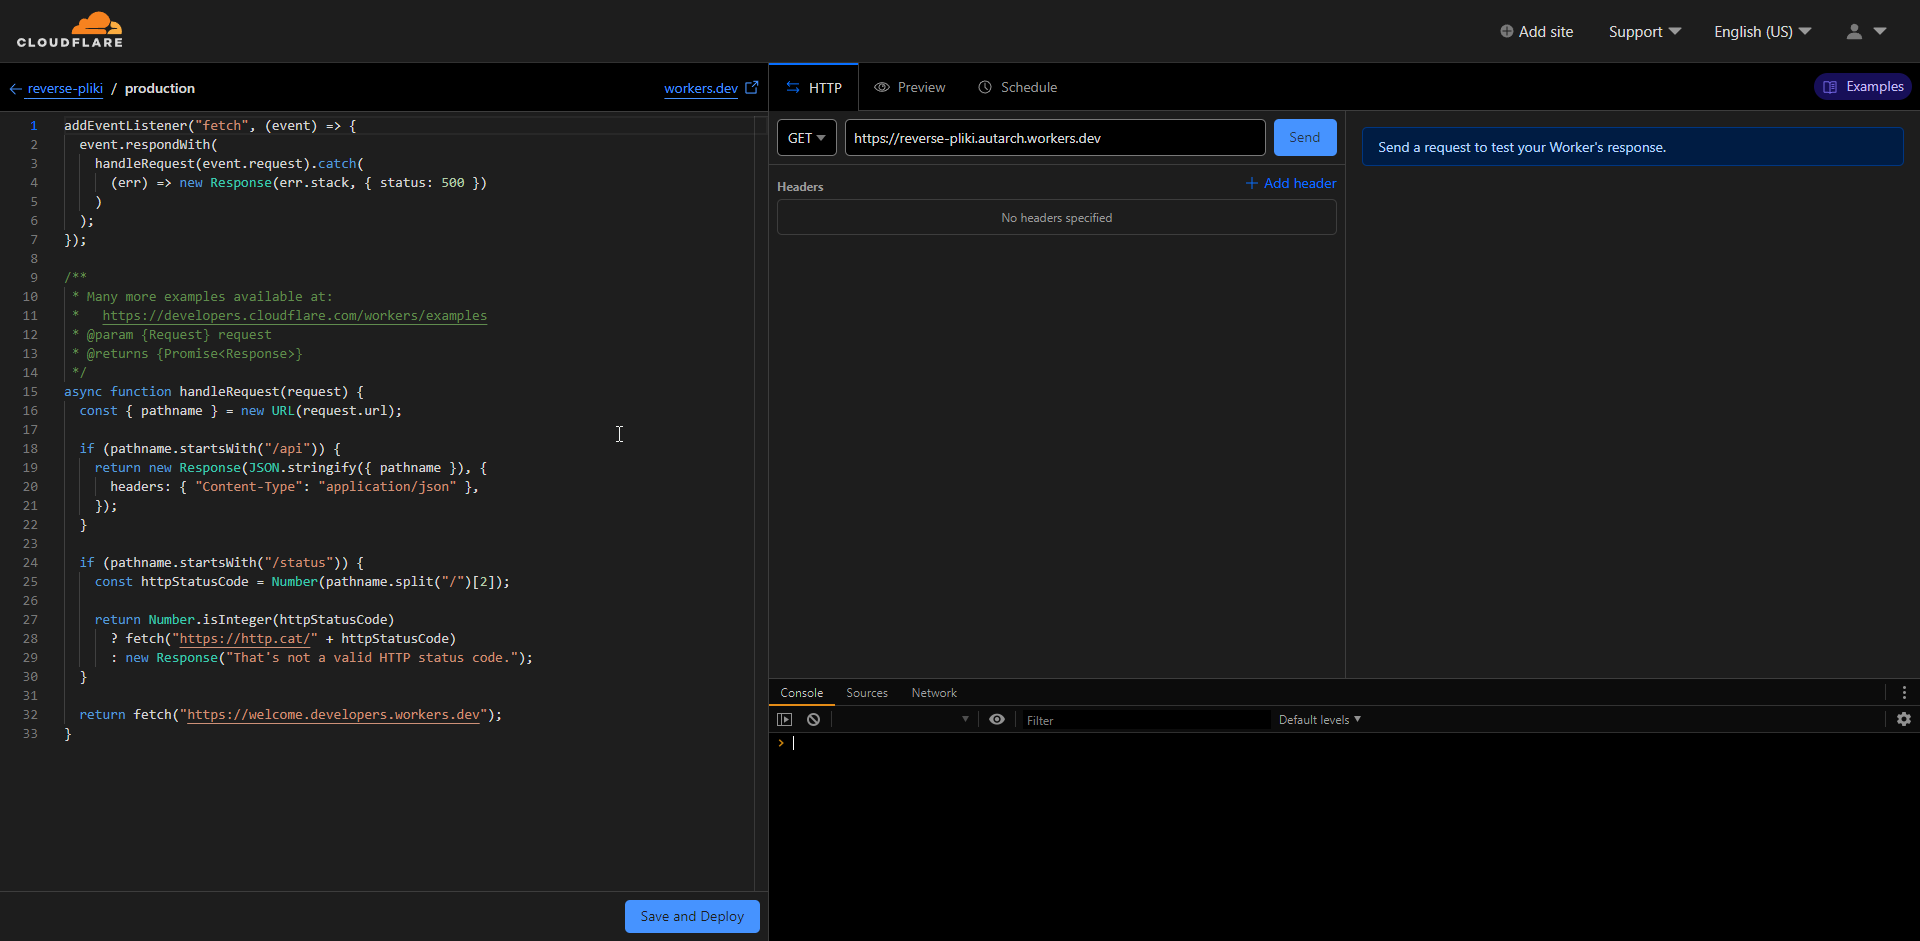Click 'No headers specified' text

[1057, 218]
